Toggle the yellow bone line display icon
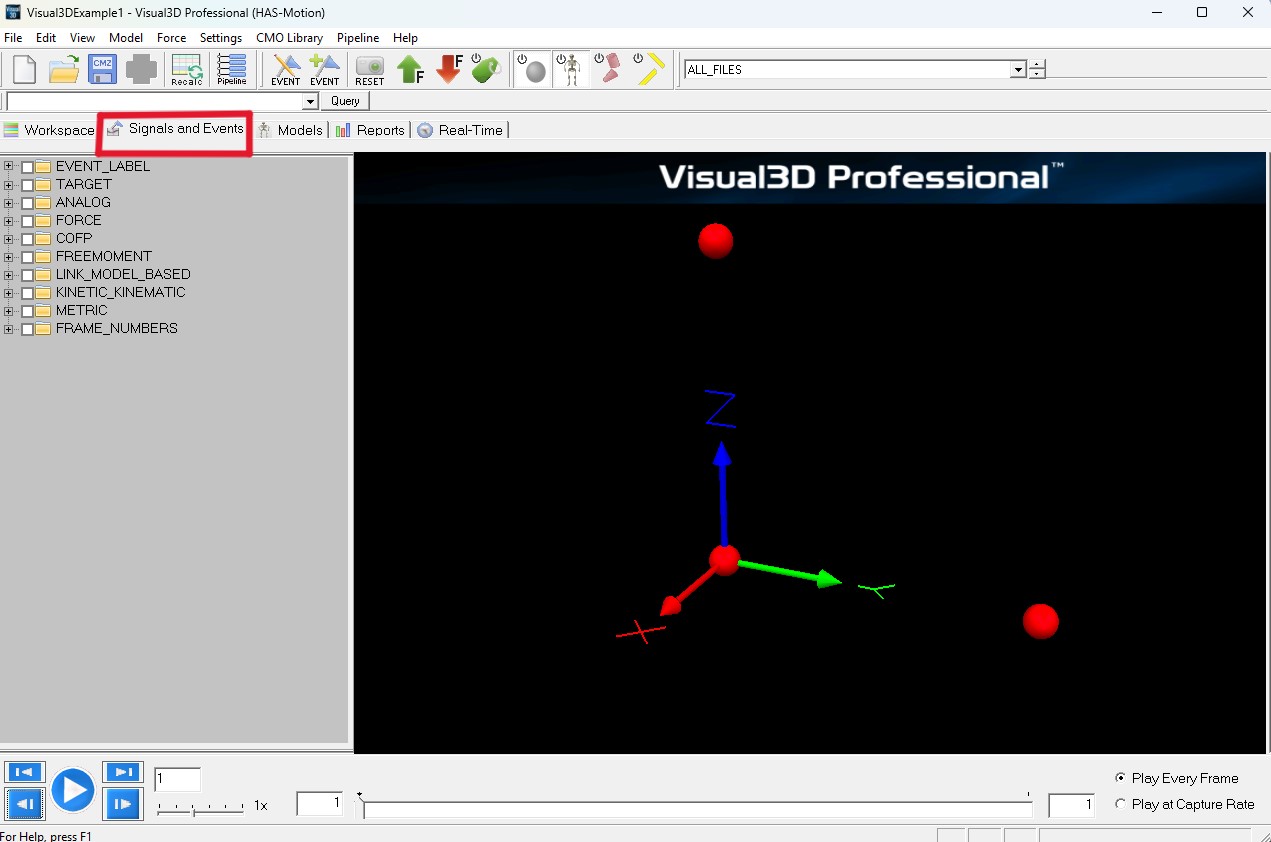Screen dimensions: 1271x842 click(649, 70)
